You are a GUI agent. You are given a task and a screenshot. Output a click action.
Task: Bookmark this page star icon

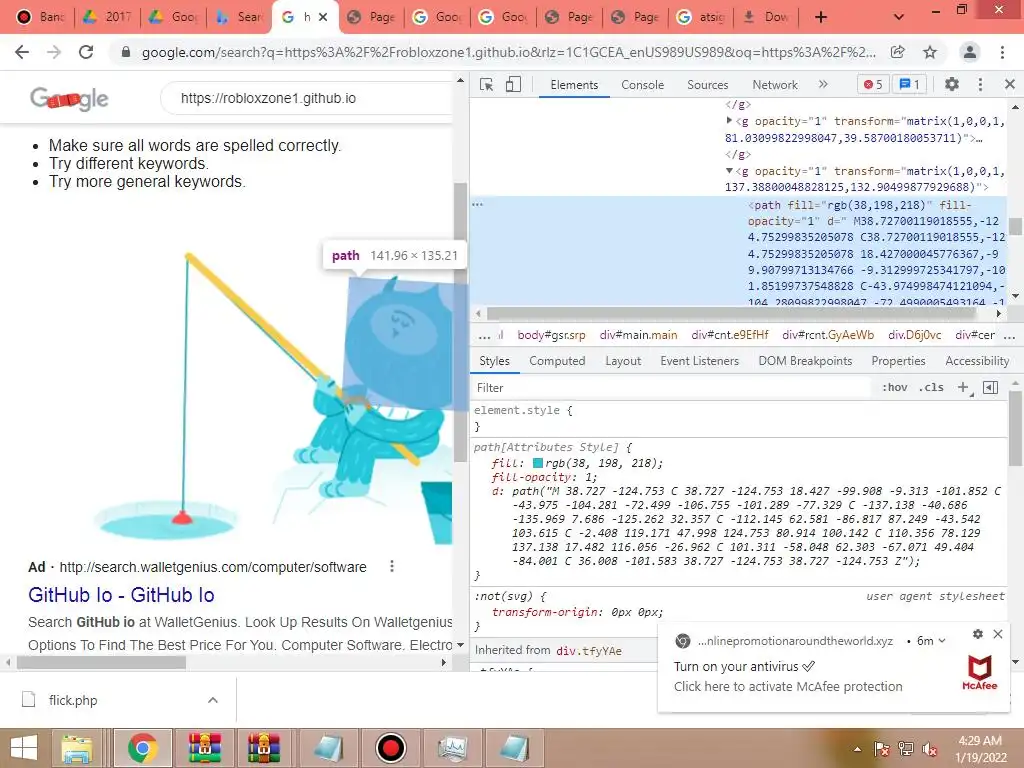(930, 52)
